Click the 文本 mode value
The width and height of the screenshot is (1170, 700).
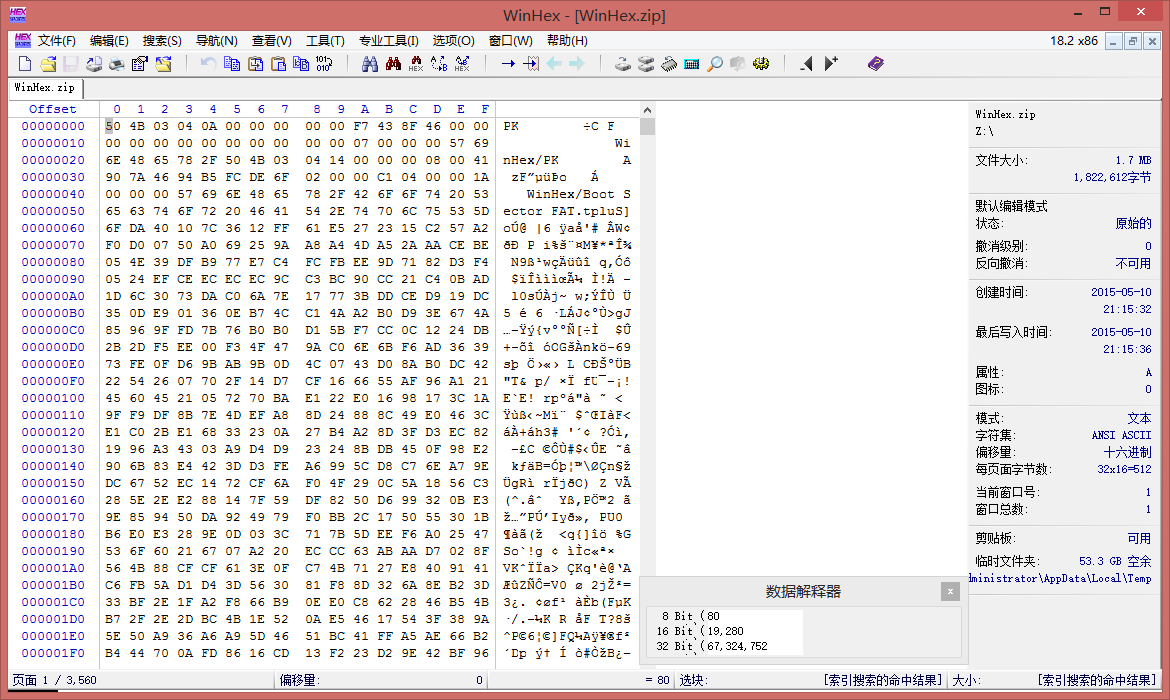(x=1139, y=419)
